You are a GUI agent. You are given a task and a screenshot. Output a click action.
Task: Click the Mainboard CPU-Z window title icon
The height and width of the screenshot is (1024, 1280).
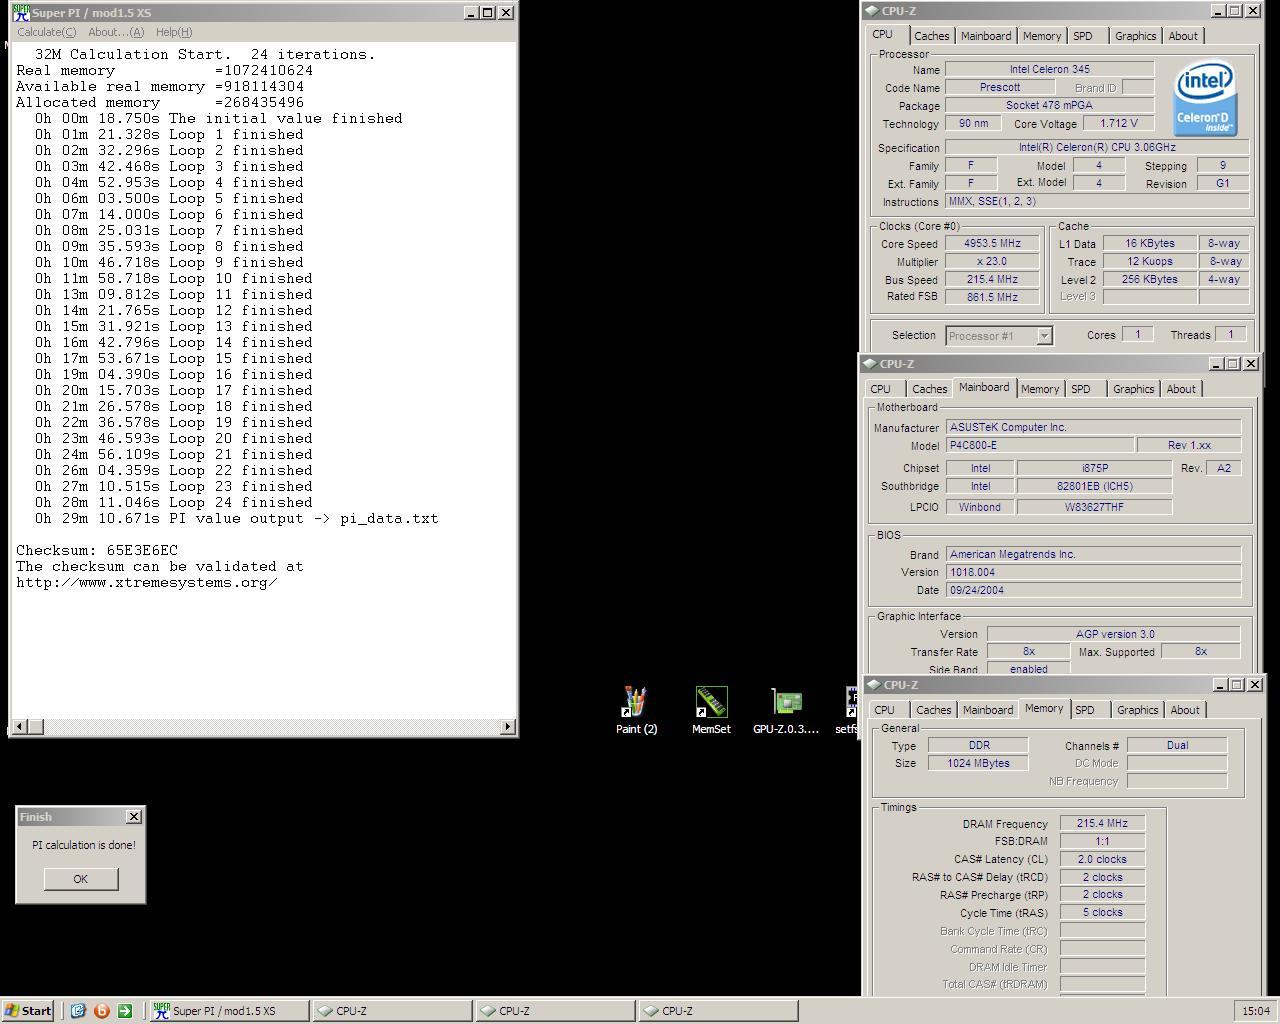tap(870, 364)
